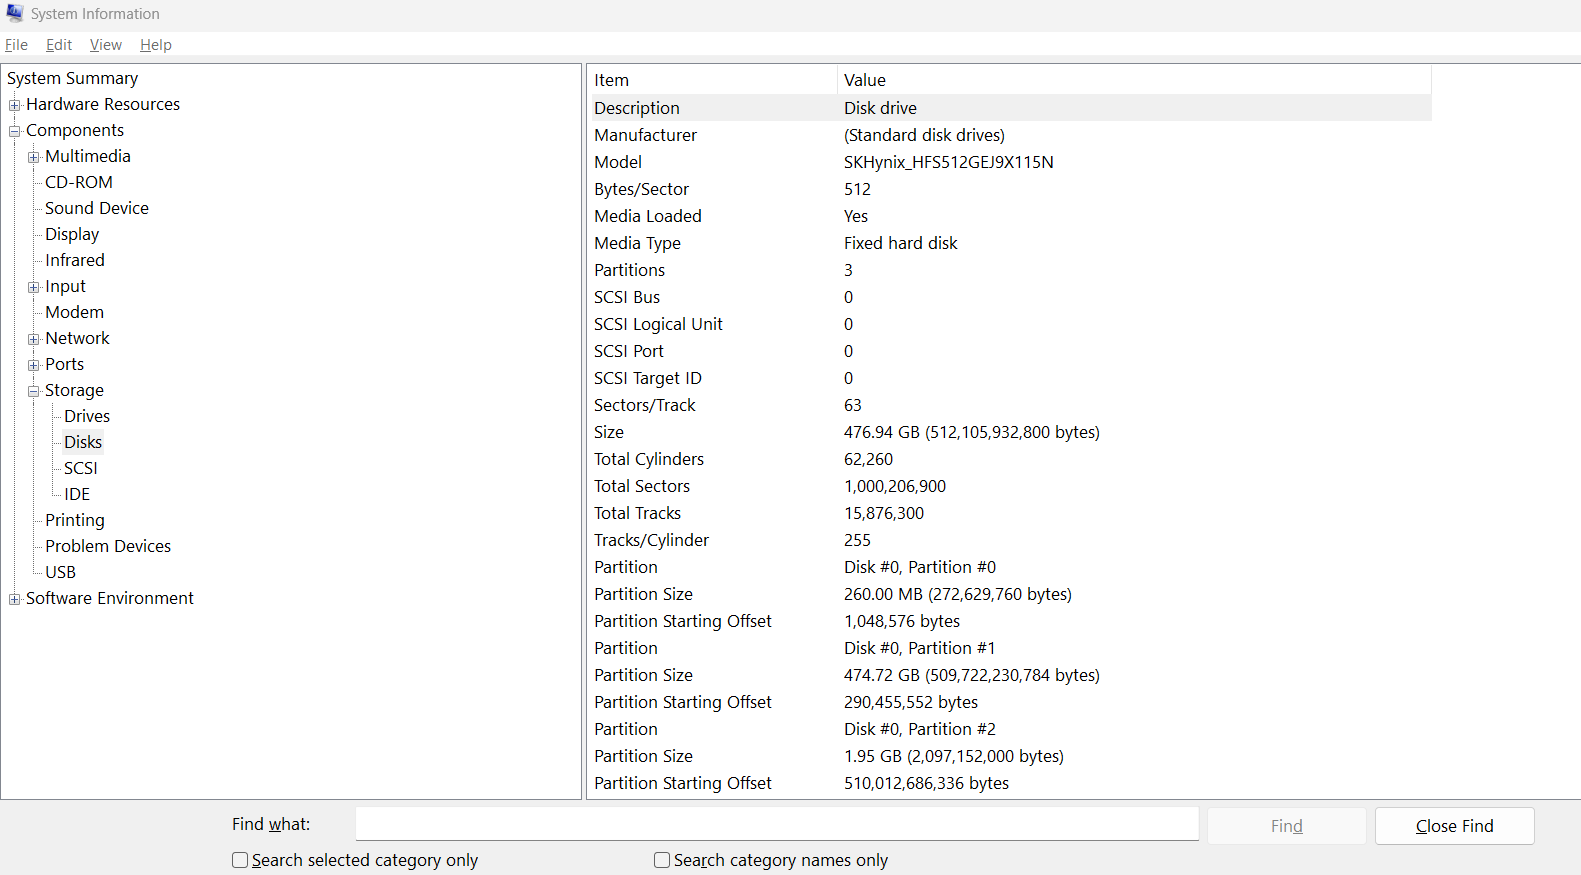Expand the Network node
The width and height of the screenshot is (1581, 875).
(34, 339)
